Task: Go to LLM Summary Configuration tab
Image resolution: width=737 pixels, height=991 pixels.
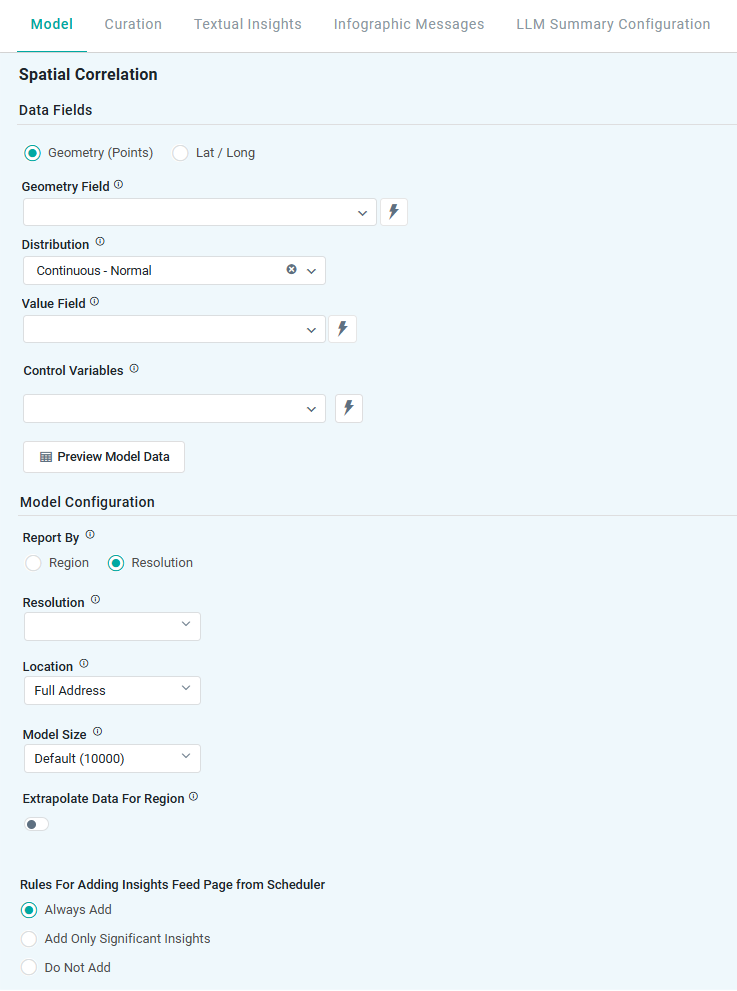Action: 613,24
